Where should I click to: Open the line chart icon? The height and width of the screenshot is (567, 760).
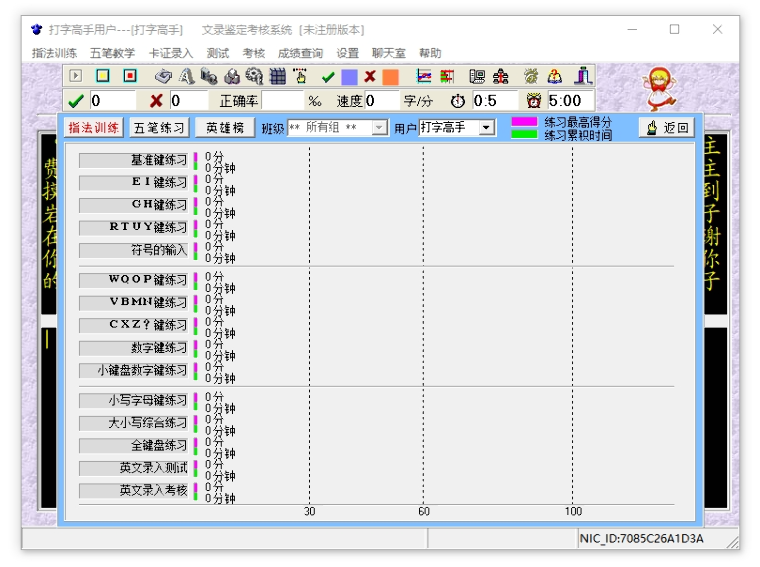tap(424, 76)
